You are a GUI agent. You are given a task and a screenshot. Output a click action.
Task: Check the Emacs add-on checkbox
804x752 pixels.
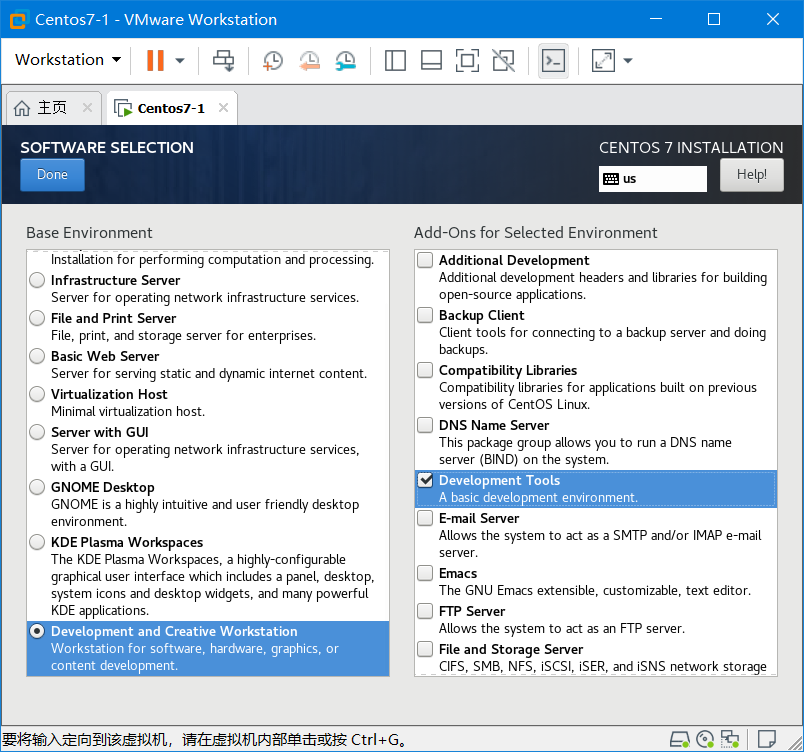point(425,573)
